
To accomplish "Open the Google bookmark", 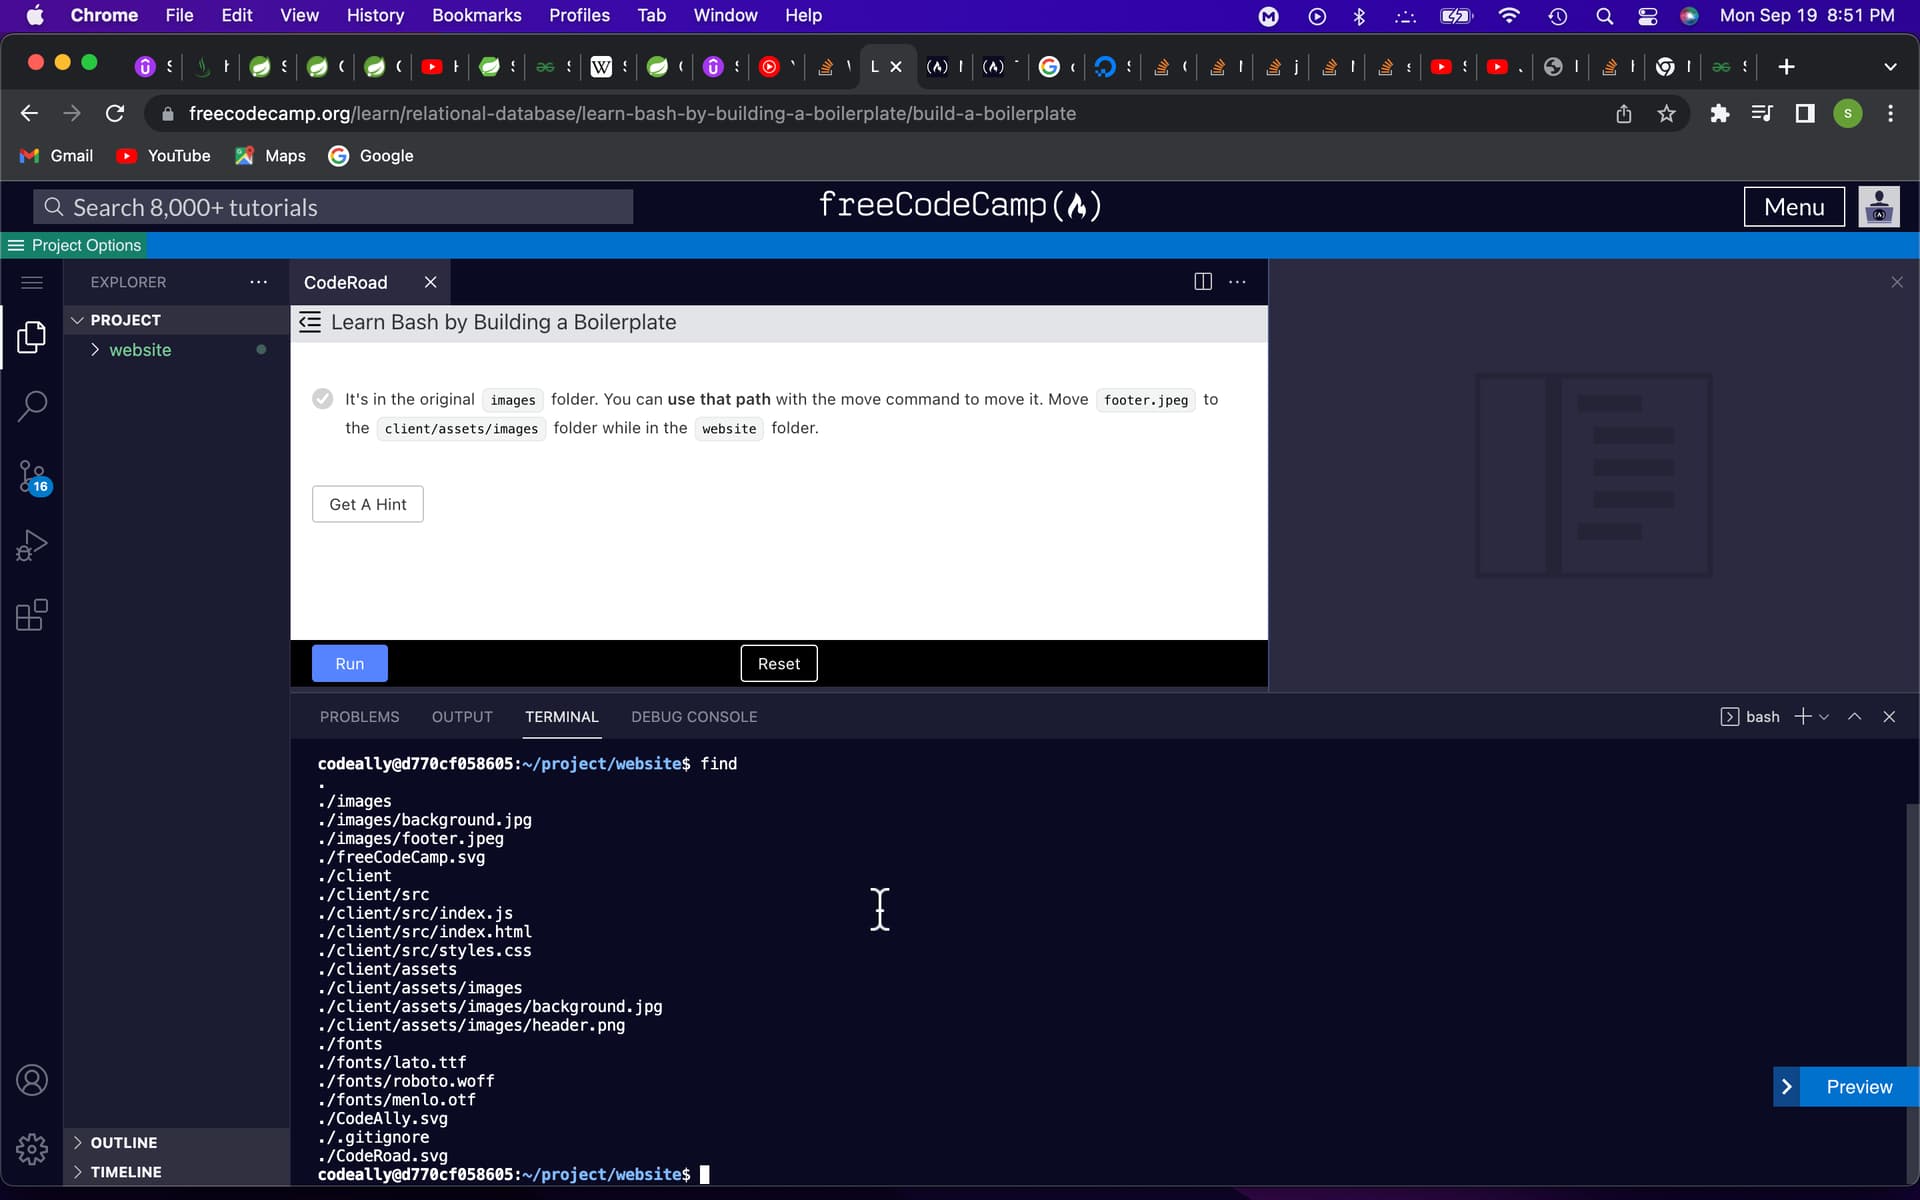I will 371,156.
